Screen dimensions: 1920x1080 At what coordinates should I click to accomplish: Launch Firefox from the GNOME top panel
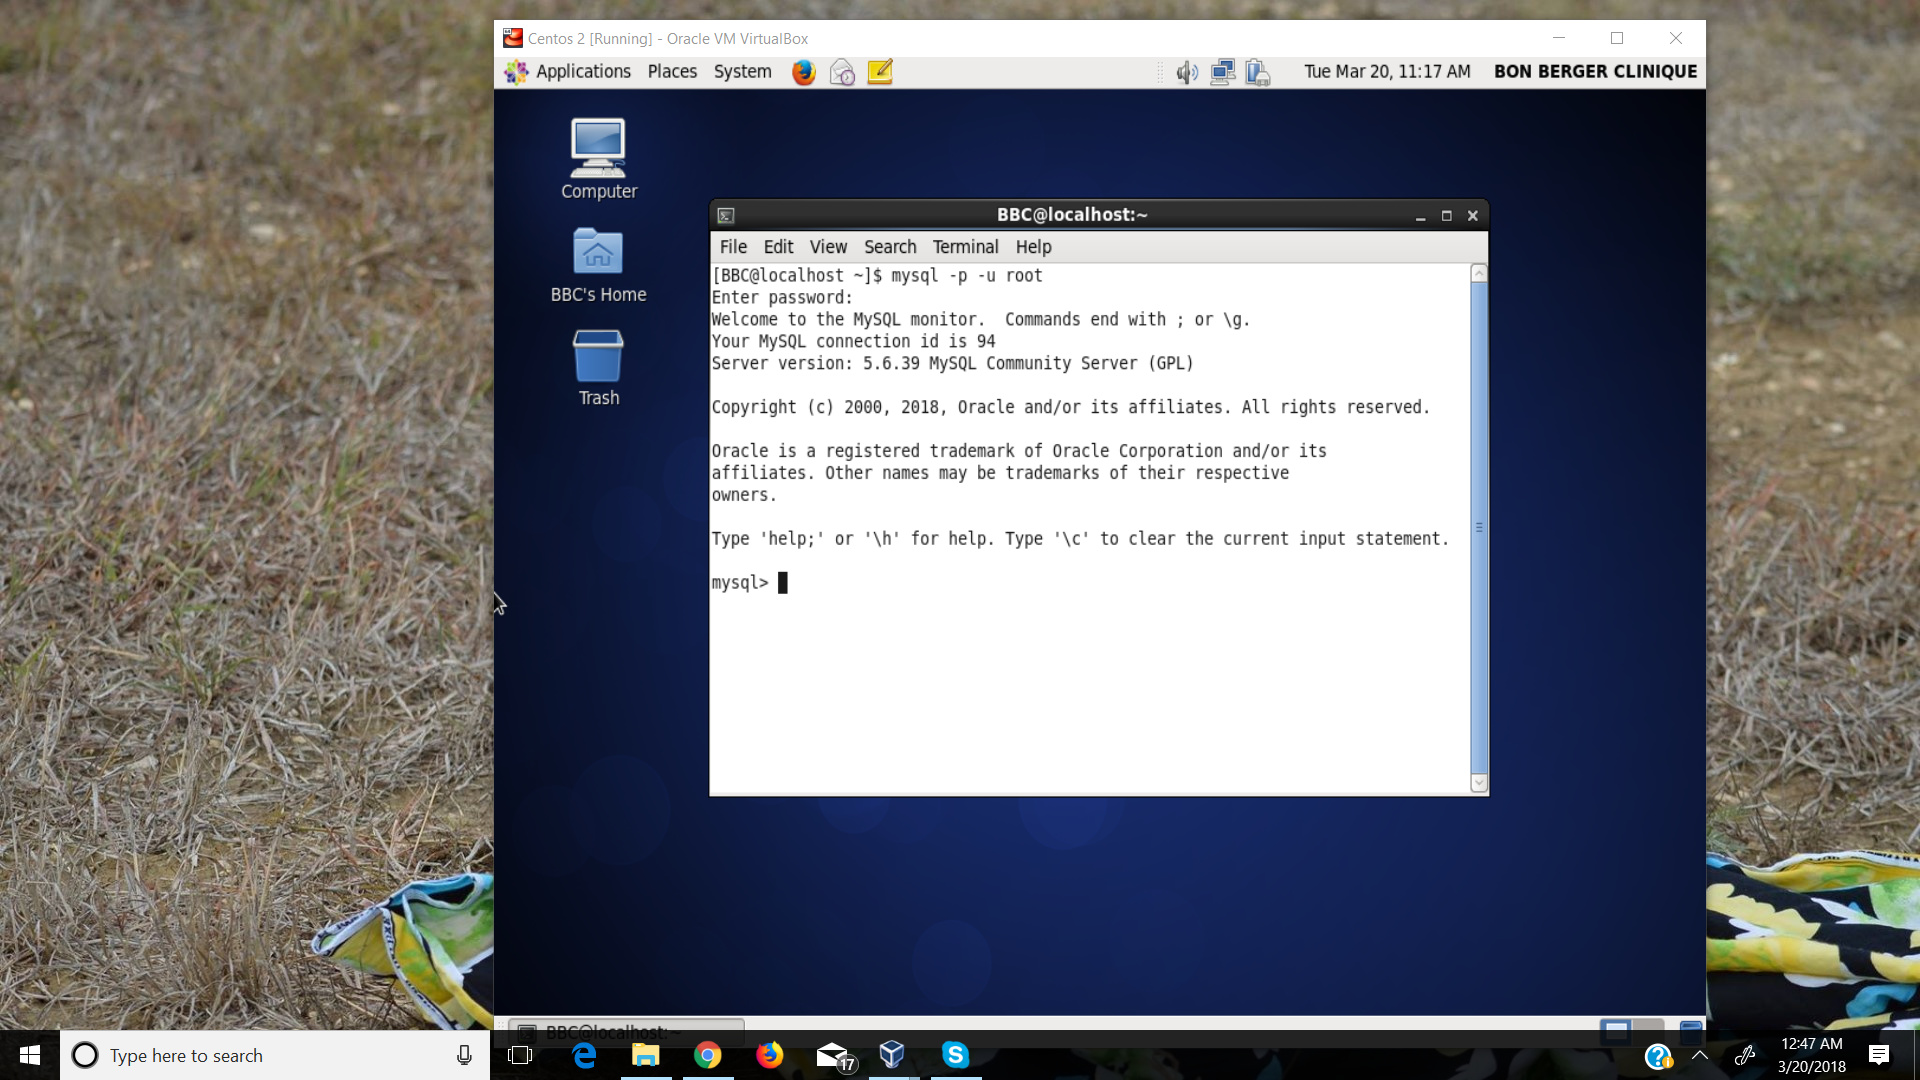click(x=803, y=72)
